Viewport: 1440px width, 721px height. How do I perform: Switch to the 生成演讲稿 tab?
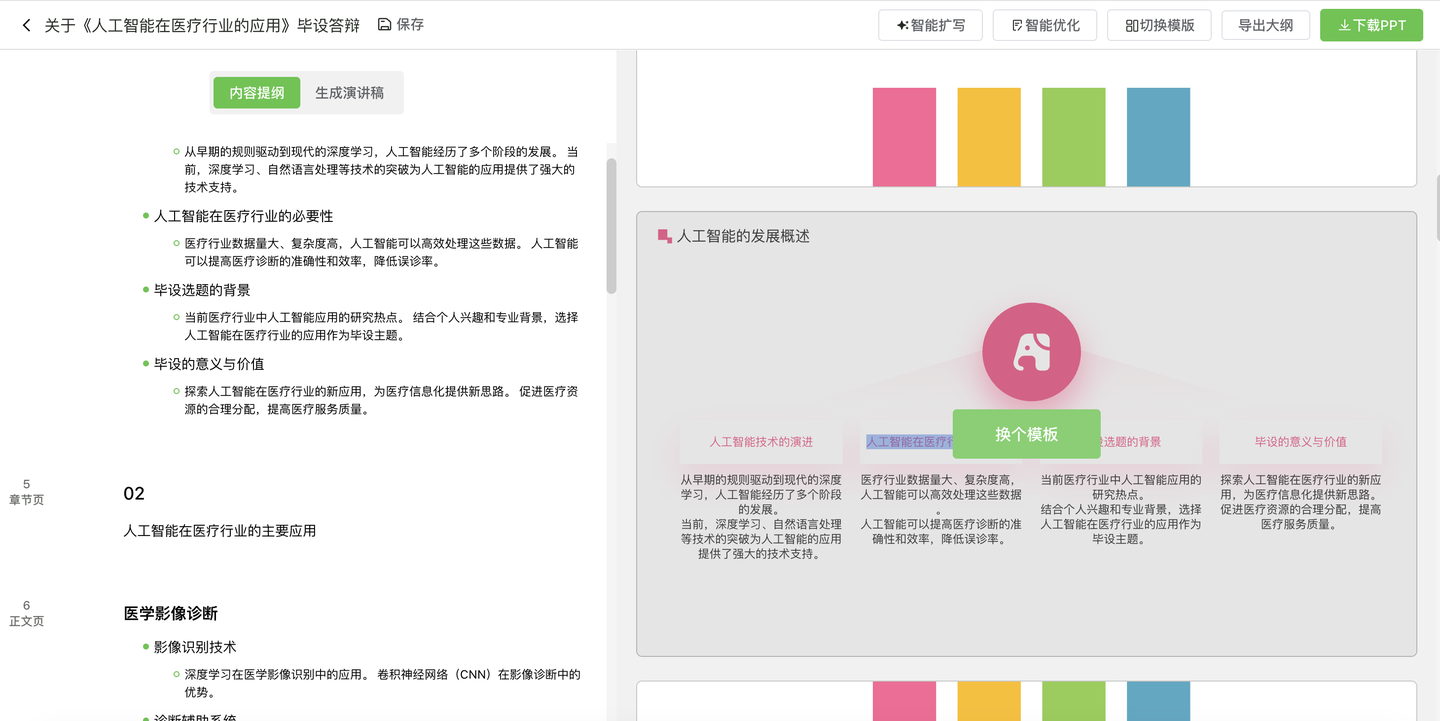pyautogui.click(x=350, y=92)
